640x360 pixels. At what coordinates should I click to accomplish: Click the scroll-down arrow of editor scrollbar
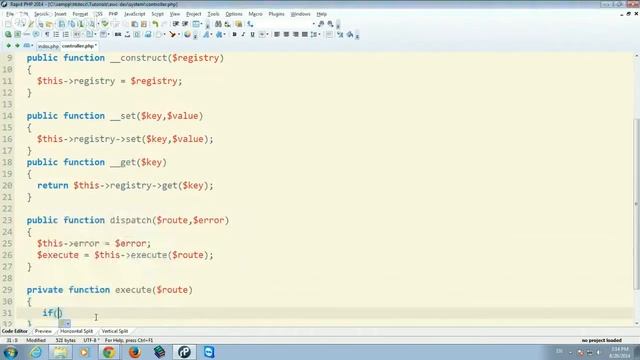636,323
